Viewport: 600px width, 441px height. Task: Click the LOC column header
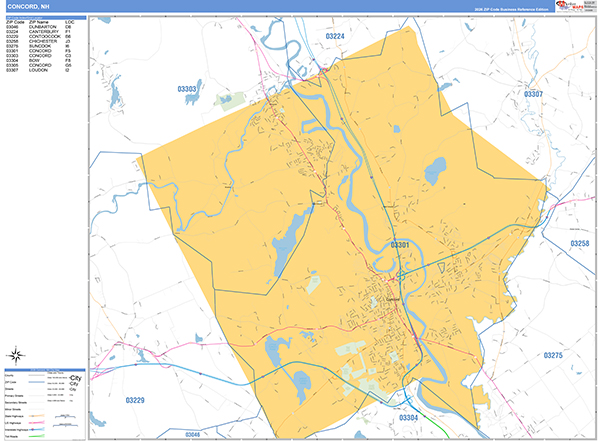(x=70, y=22)
